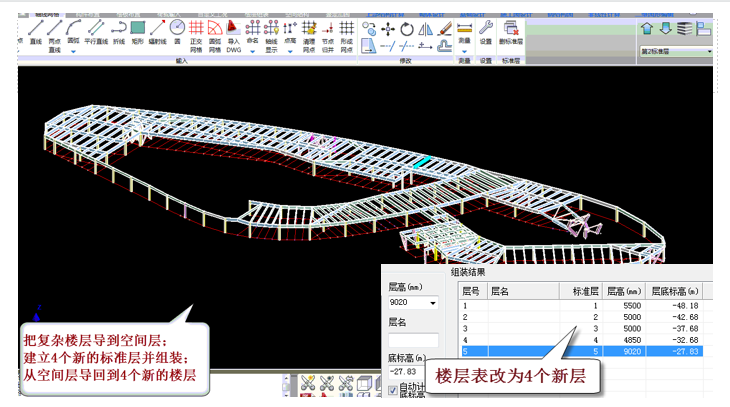This screenshot has width=730, height=407.
Task: Select floor row 1 with height 5500
Action: coord(580,306)
